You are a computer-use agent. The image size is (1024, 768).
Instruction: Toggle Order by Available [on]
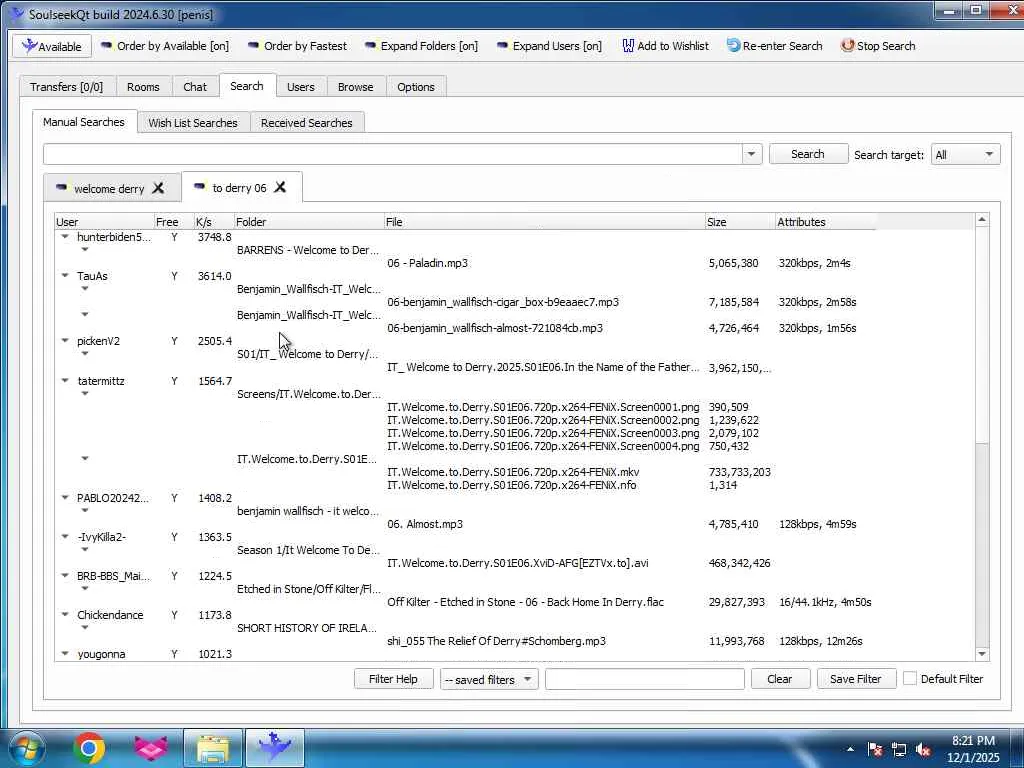[165, 46]
